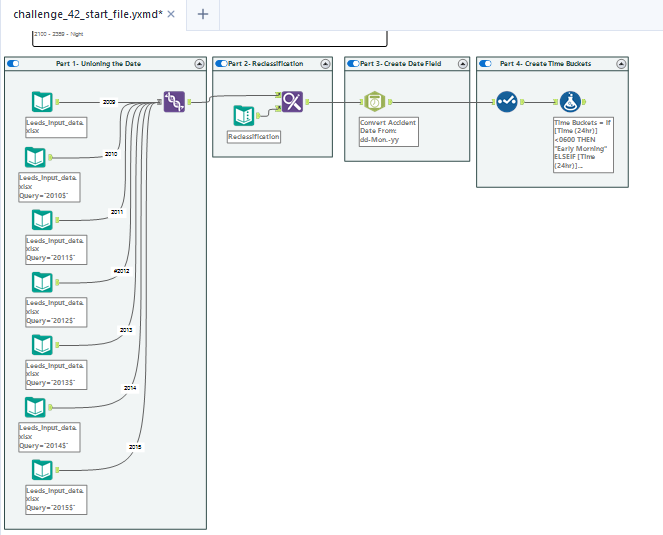Viewport: 663px width, 535px height.
Task: Select the Formula tool for Time Buckets
Action: (570, 102)
